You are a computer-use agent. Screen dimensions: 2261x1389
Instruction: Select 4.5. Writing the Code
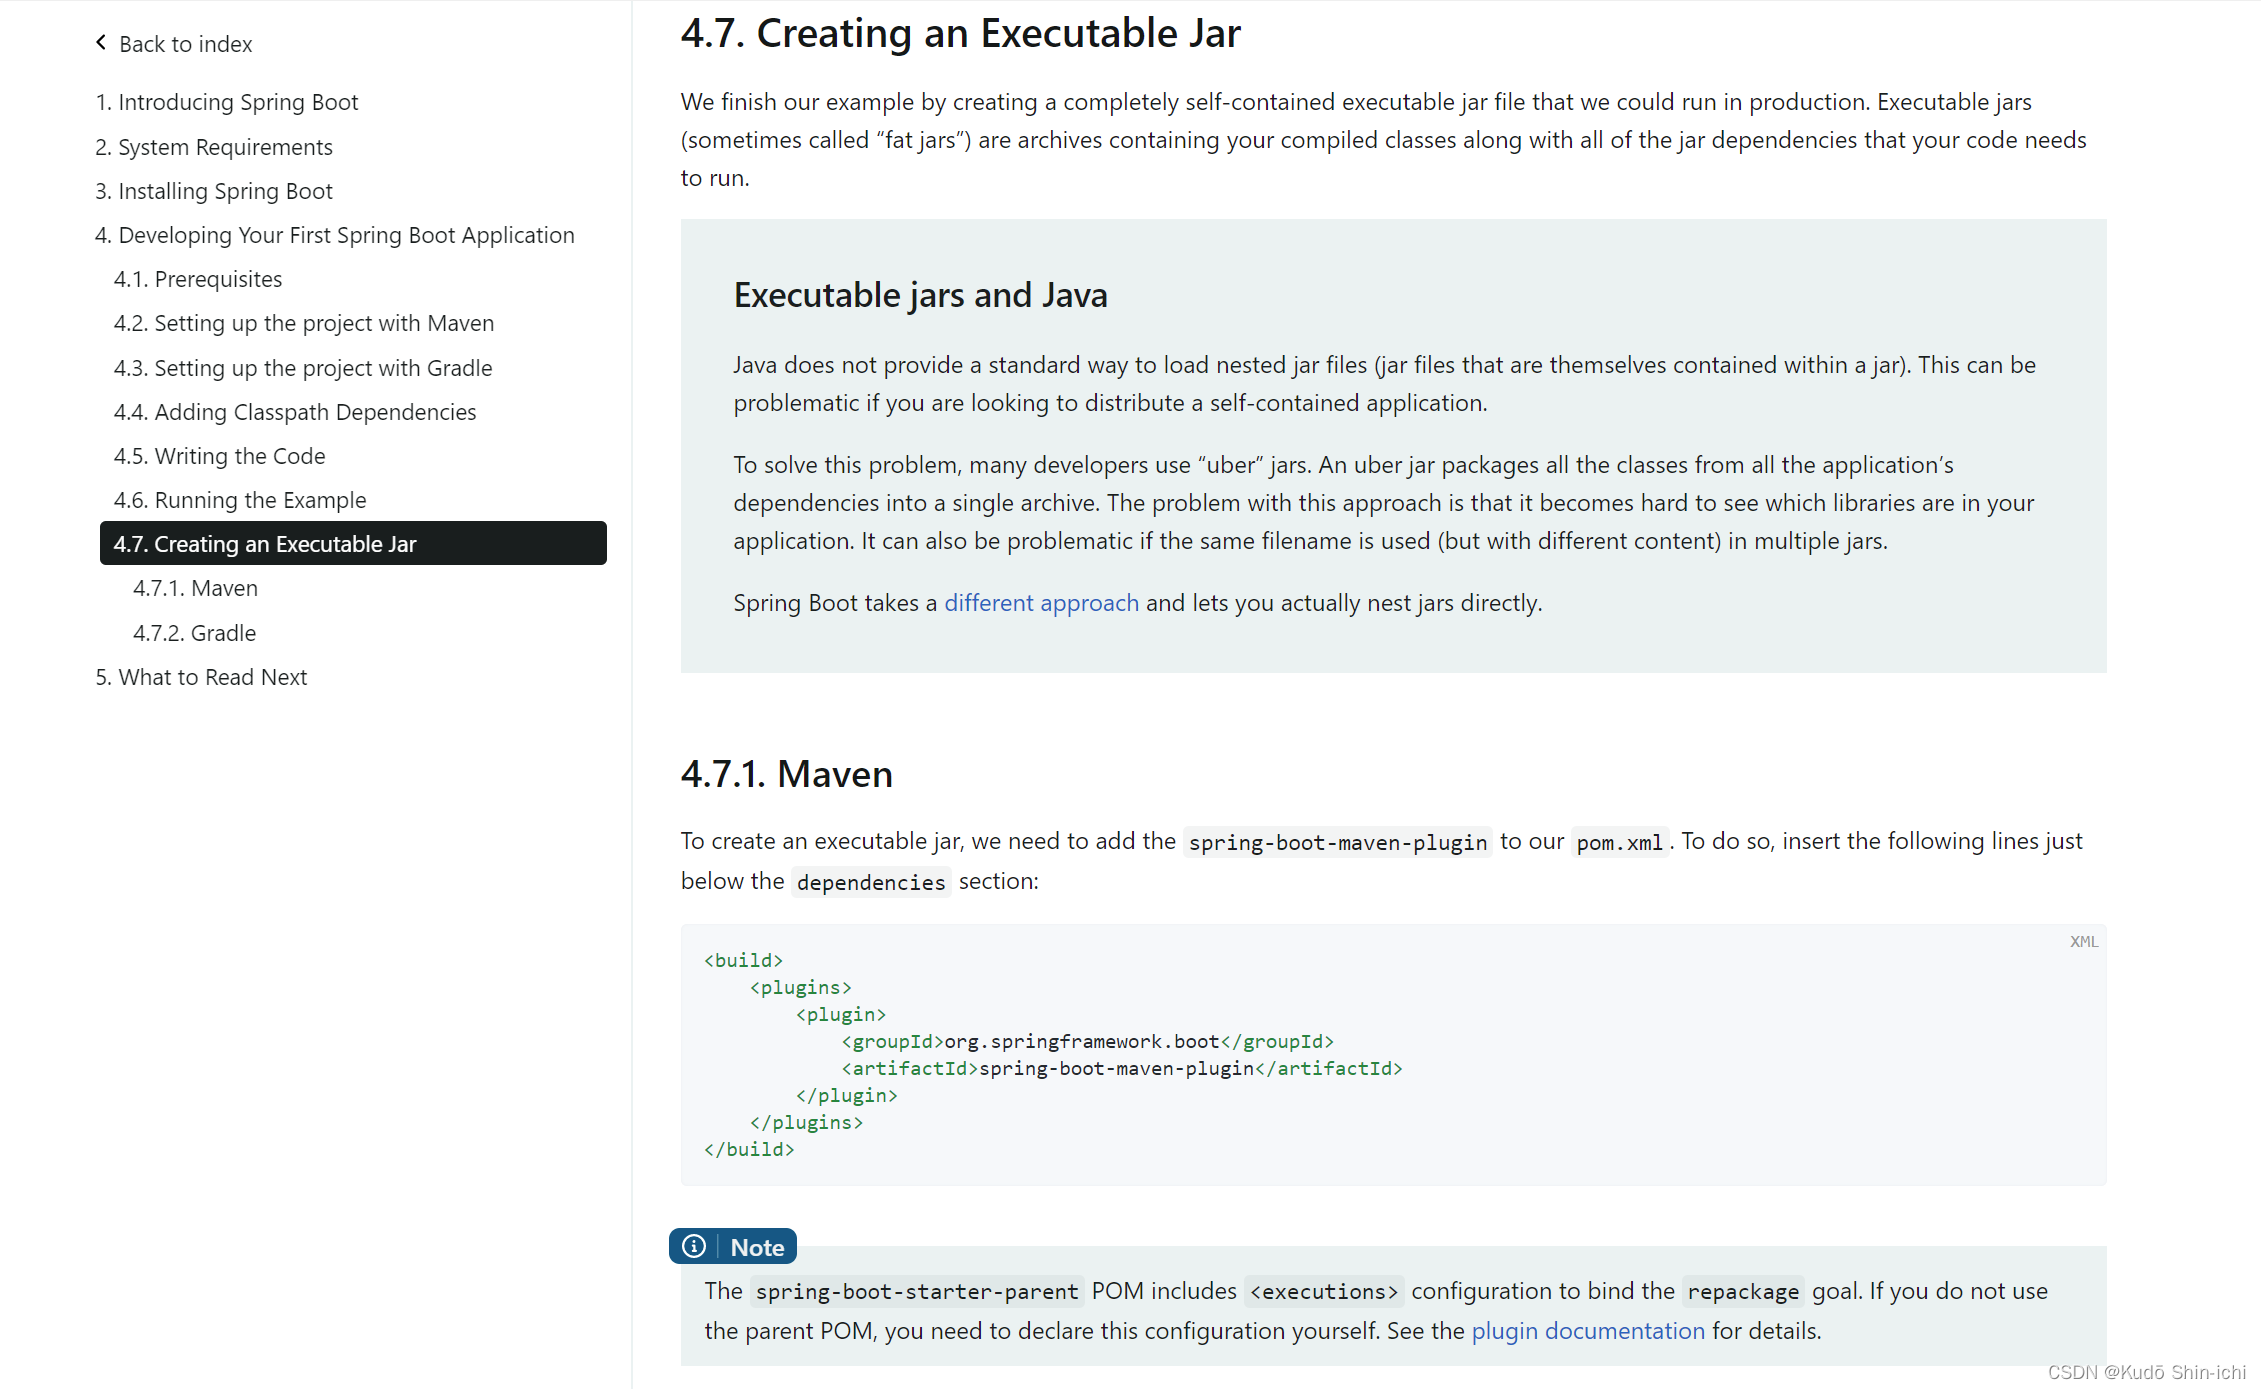[220, 456]
